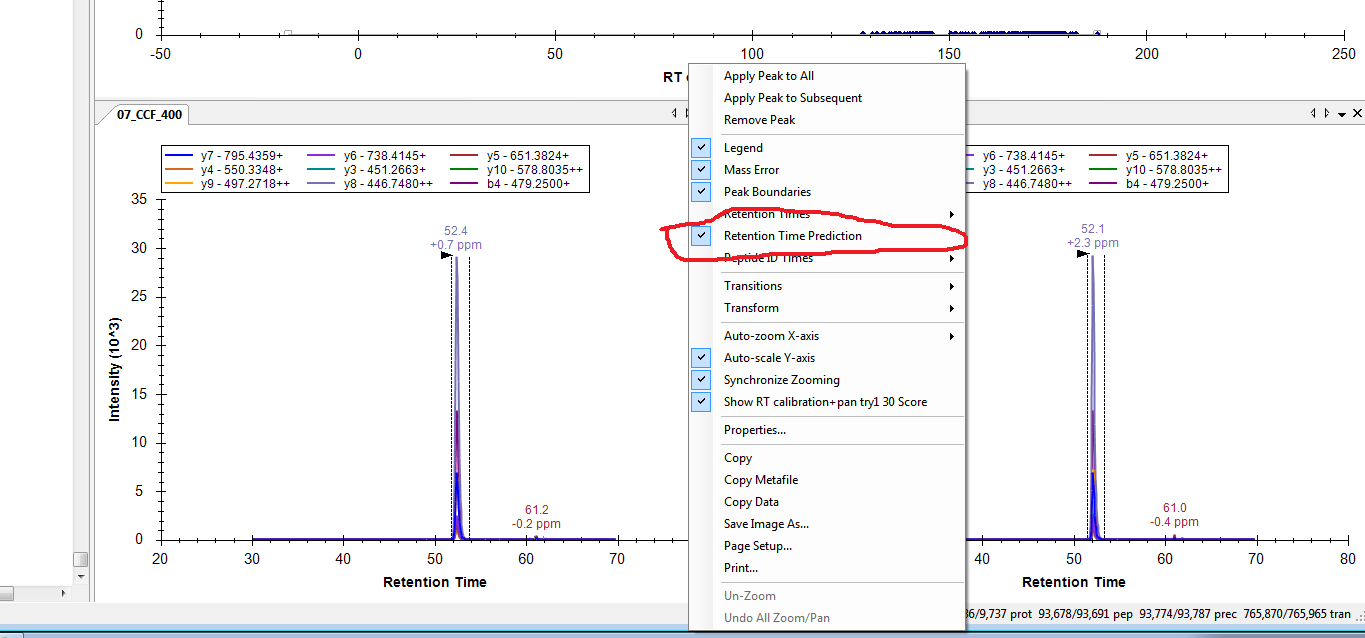Close the right chromatogram pane
This screenshot has width=1365, height=638.
pyautogui.click(x=1357, y=114)
